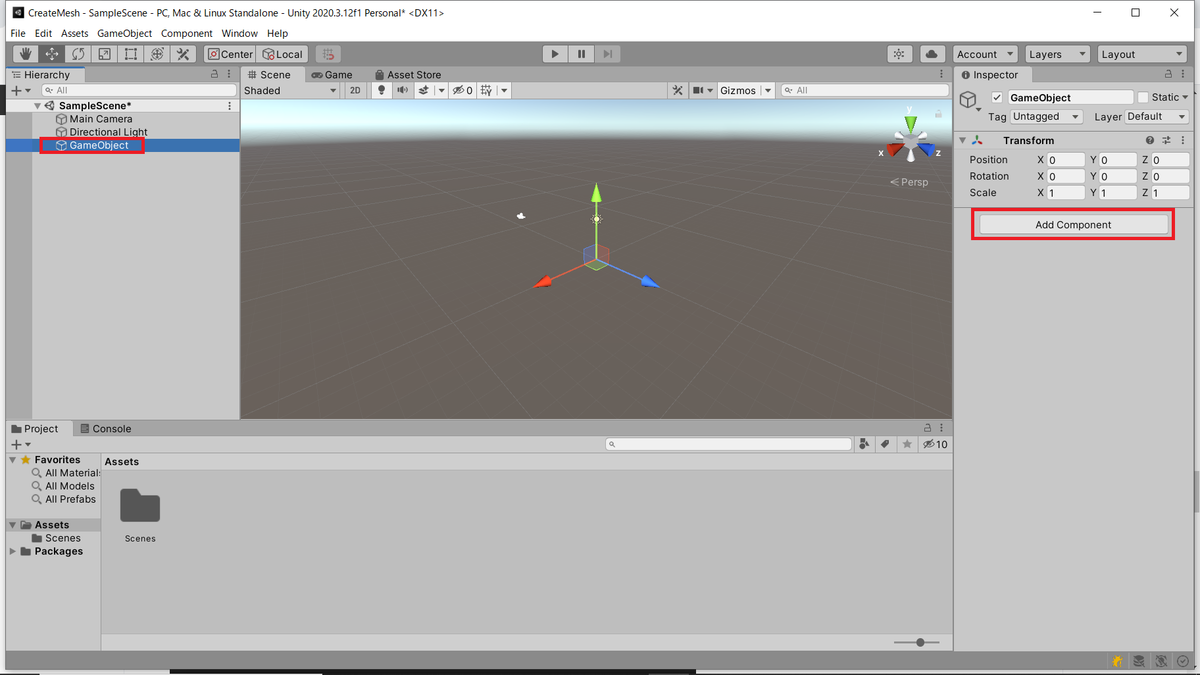
Task: Select the Move tool
Action: [52, 54]
